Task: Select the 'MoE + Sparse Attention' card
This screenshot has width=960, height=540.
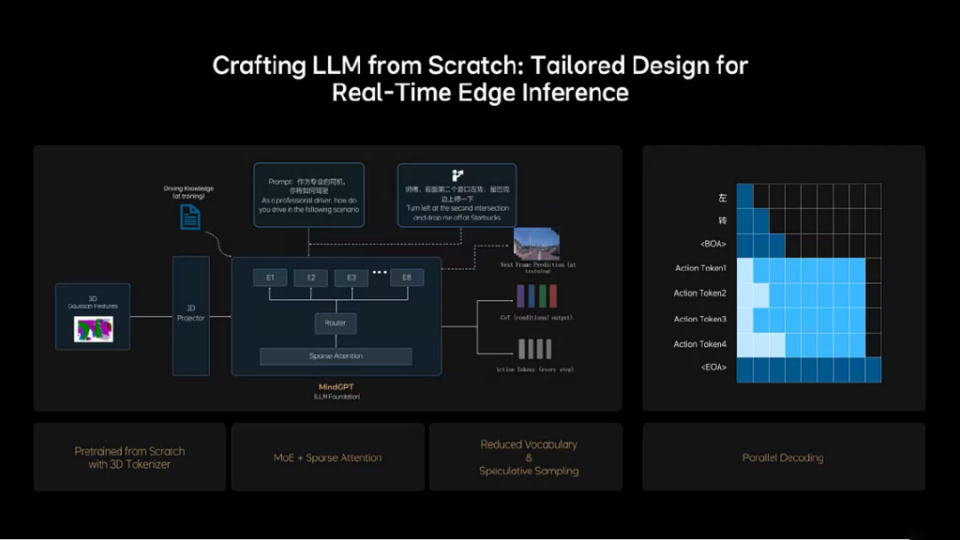Action: [x=328, y=457]
